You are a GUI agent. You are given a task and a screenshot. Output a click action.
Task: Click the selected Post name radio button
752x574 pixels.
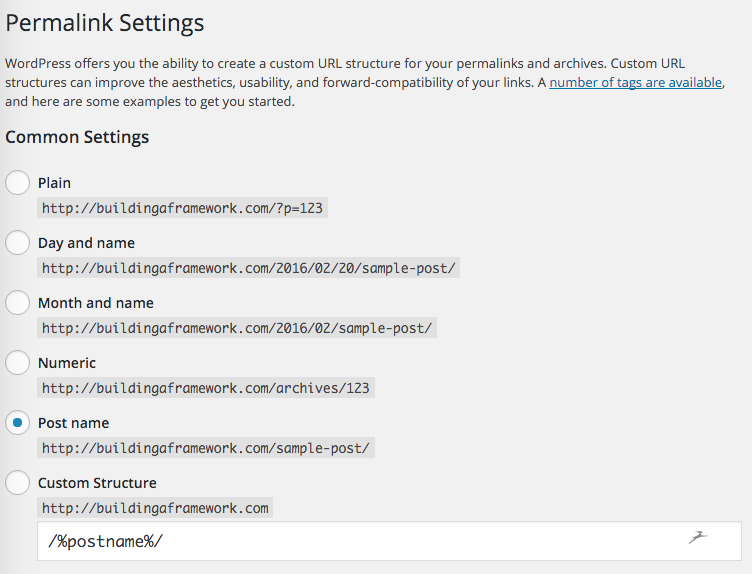[17, 422]
